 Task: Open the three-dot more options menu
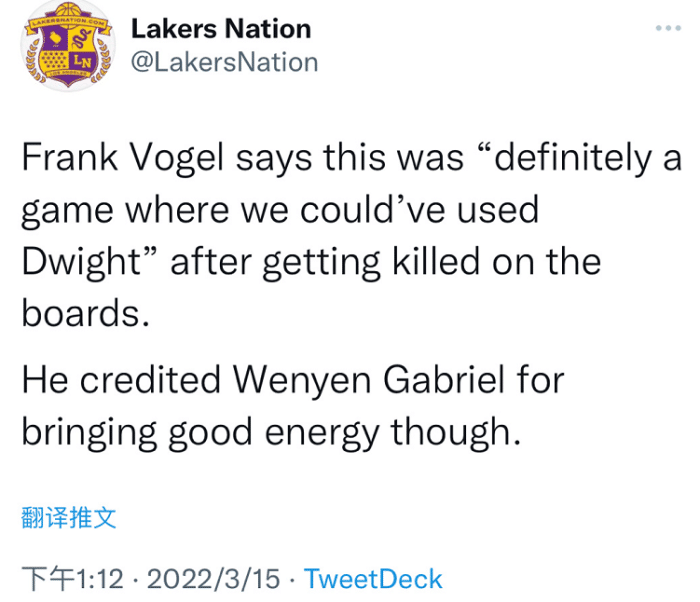tap(668, 28)
